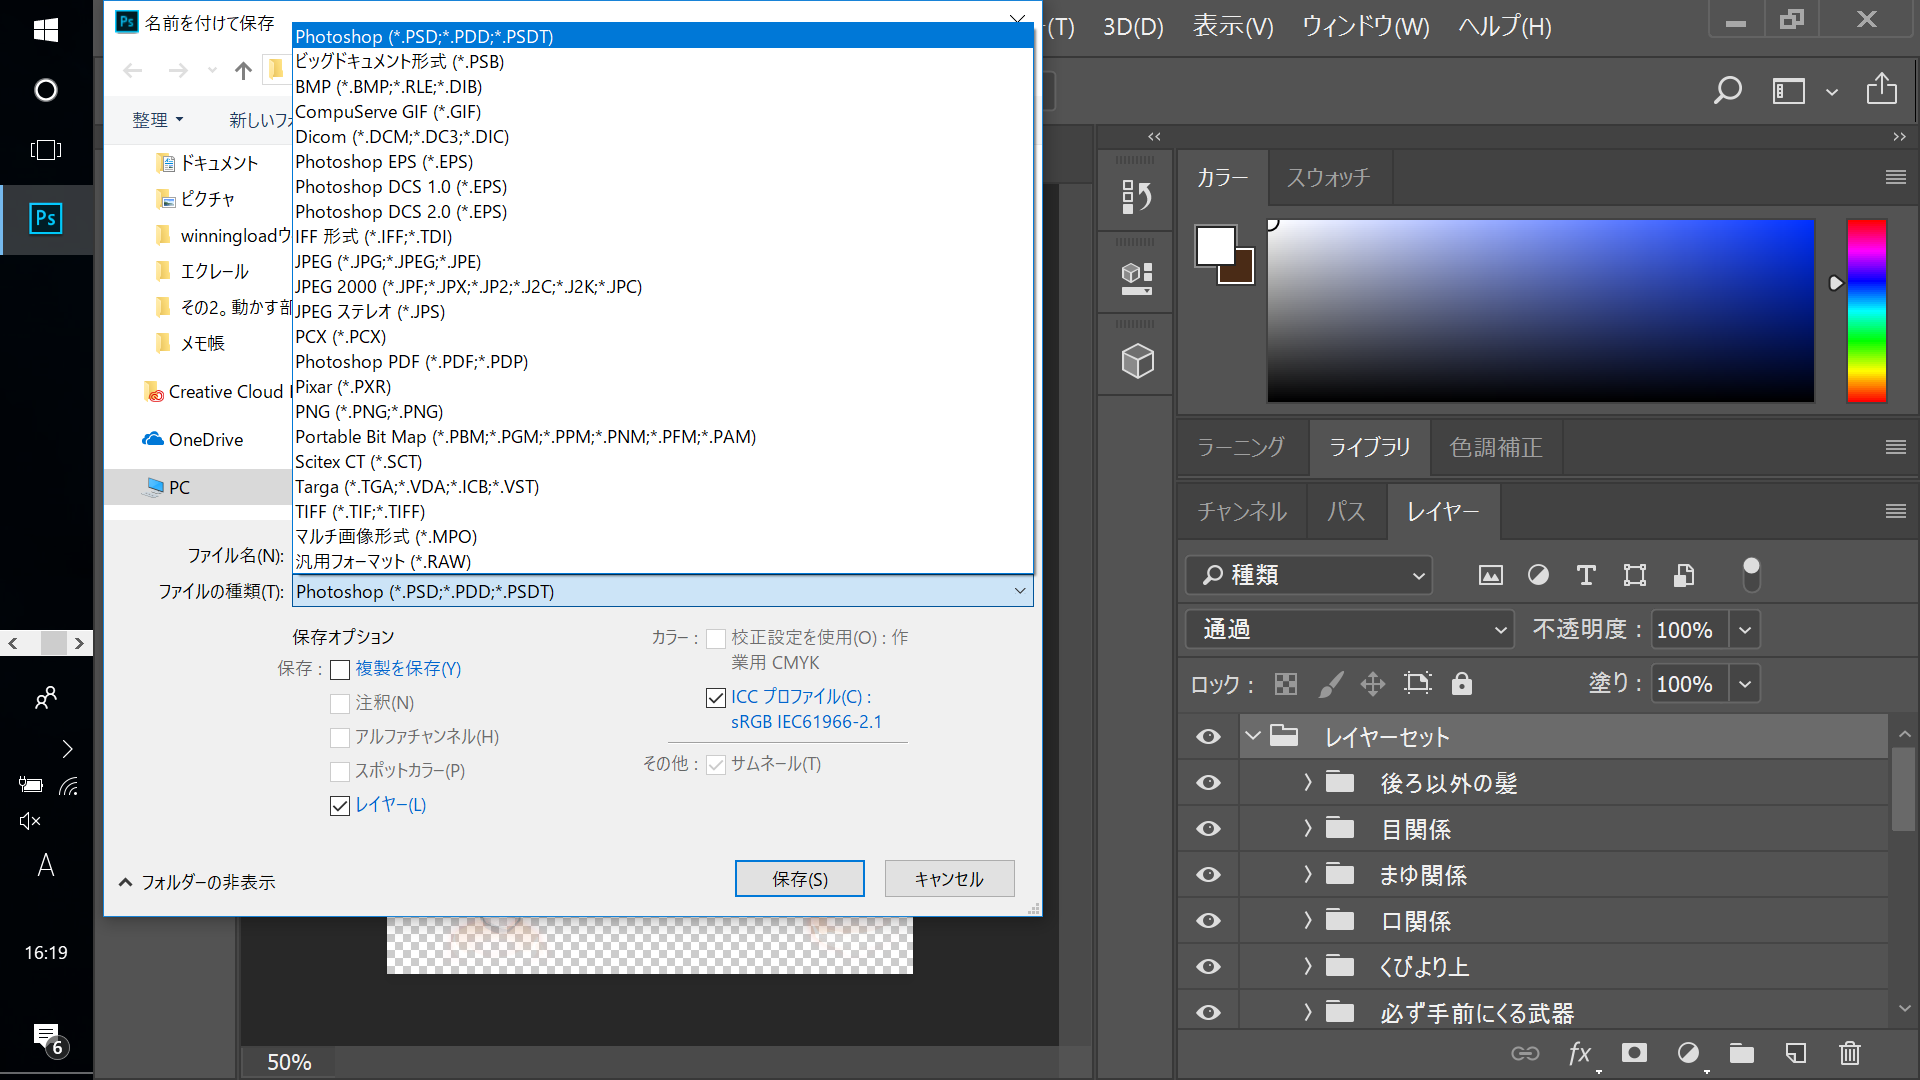The image size is (1920, 1080).
Task: Click the search magnifier icon in Photoshop
Action: tap(1727, 91)
